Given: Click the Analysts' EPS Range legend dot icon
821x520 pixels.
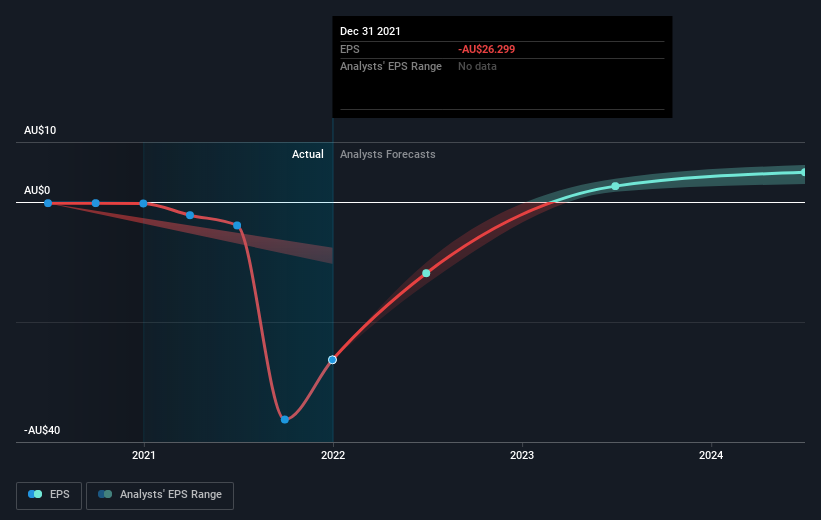Looking at the screenshot, I should pyautogui.click(x=105, y=494).
